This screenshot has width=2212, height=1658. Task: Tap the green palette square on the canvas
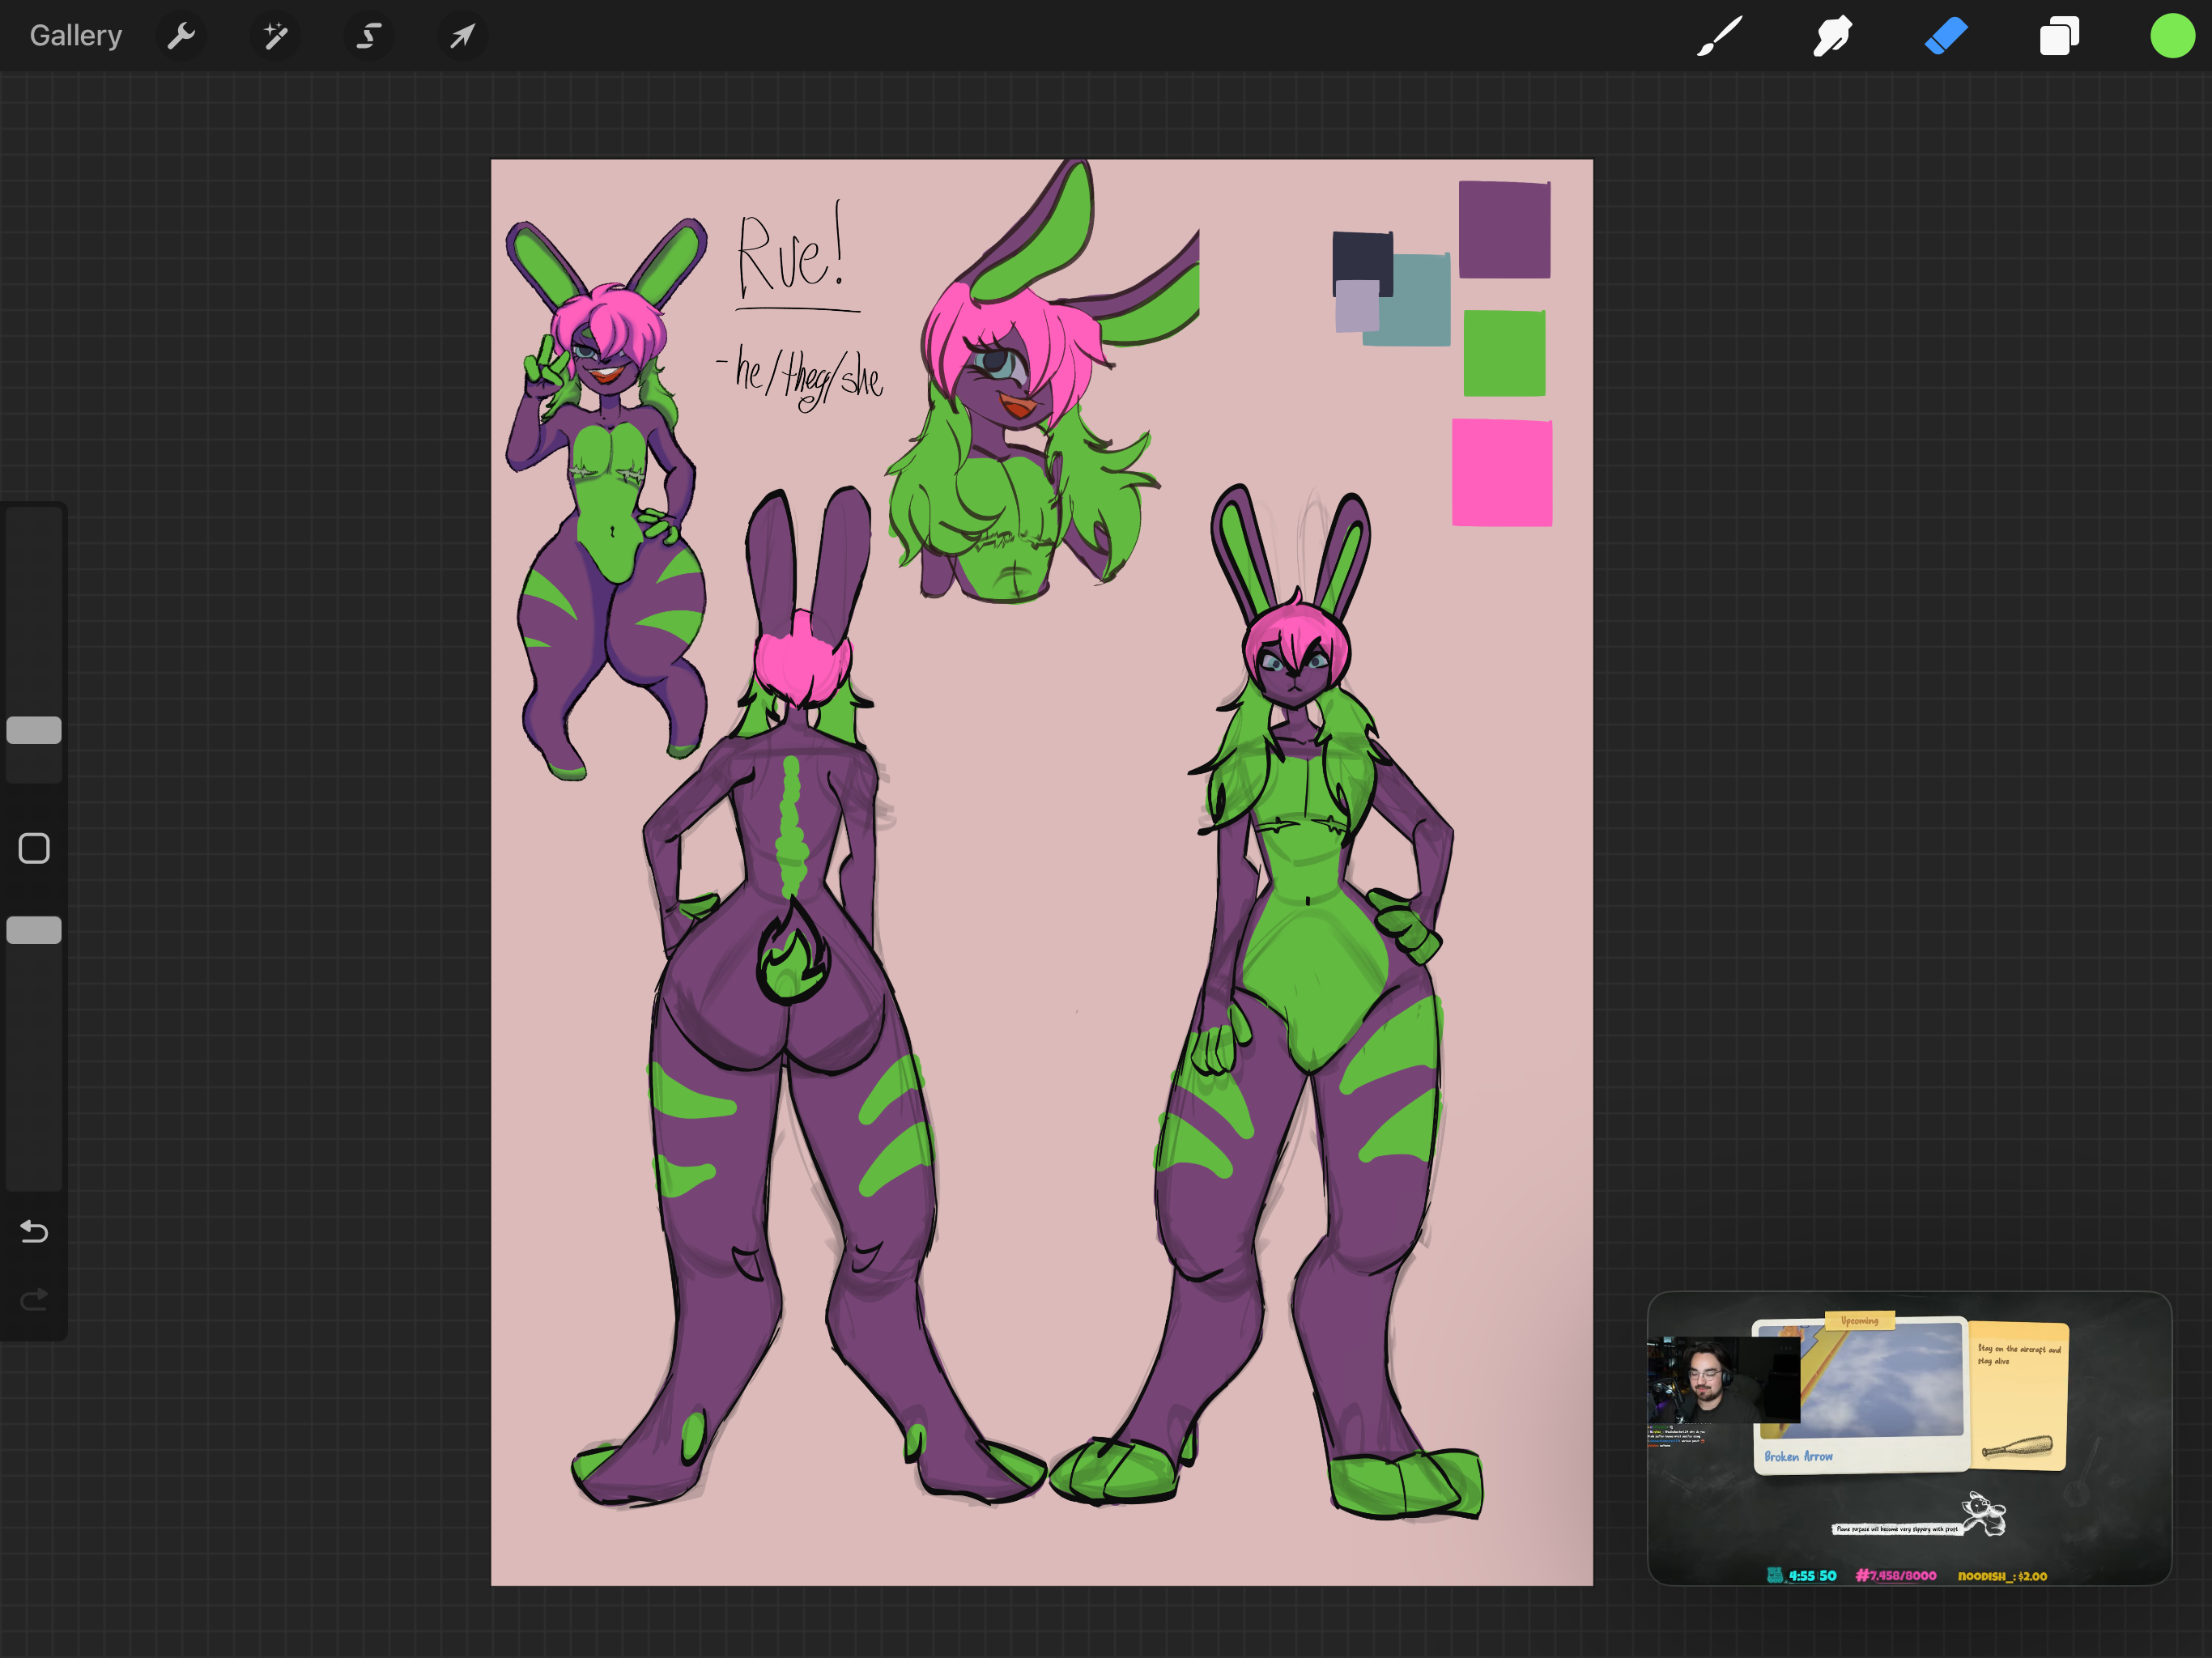point(1504,353)
